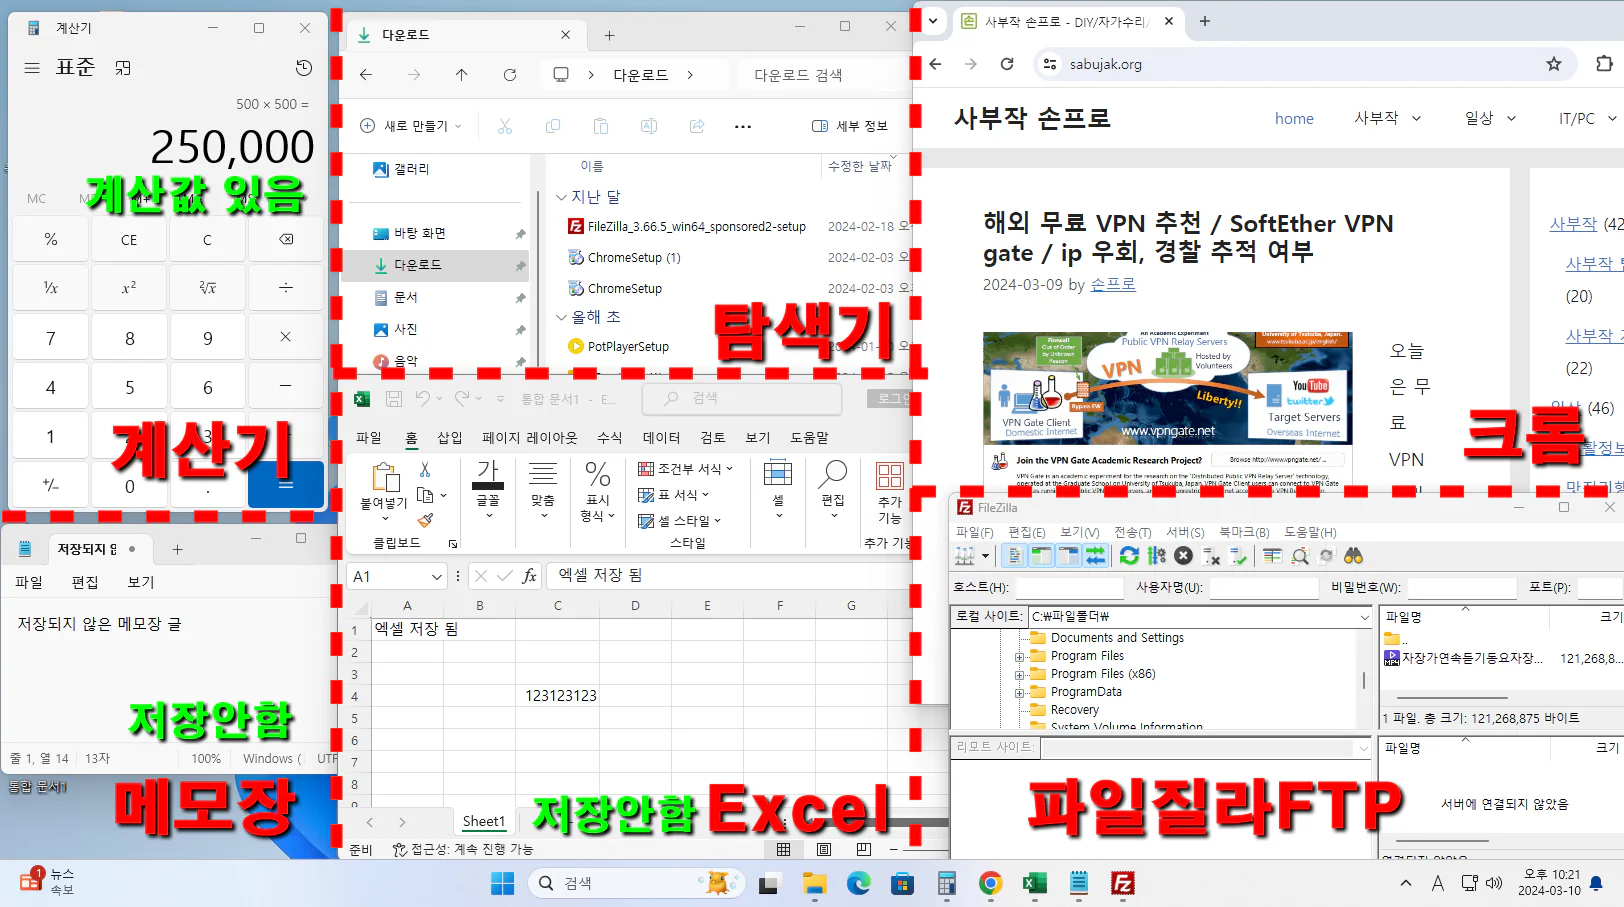Expand Program Files (x86) in FileZilla tree

pos(1019,675)
